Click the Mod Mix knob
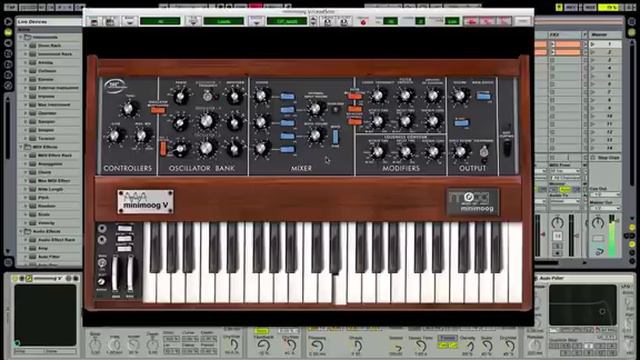Screen dimensions: 640x360 142,135
